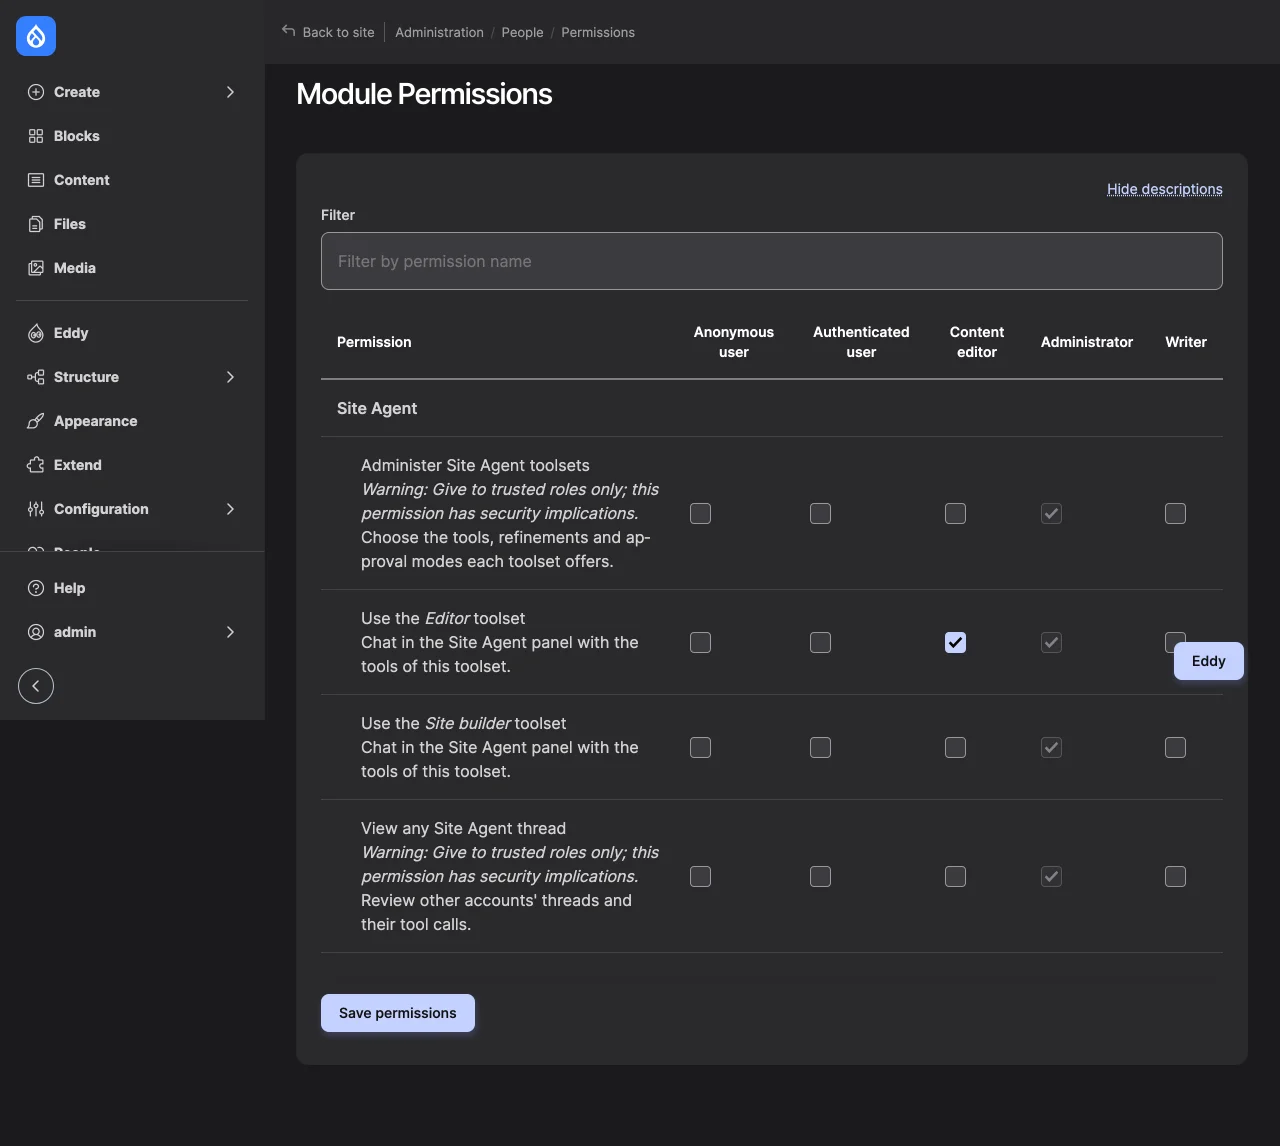Screen dimensions: 1280x1146
Task: Check Site builder toolset for Writer
Action: click(x=1176, y=747)
